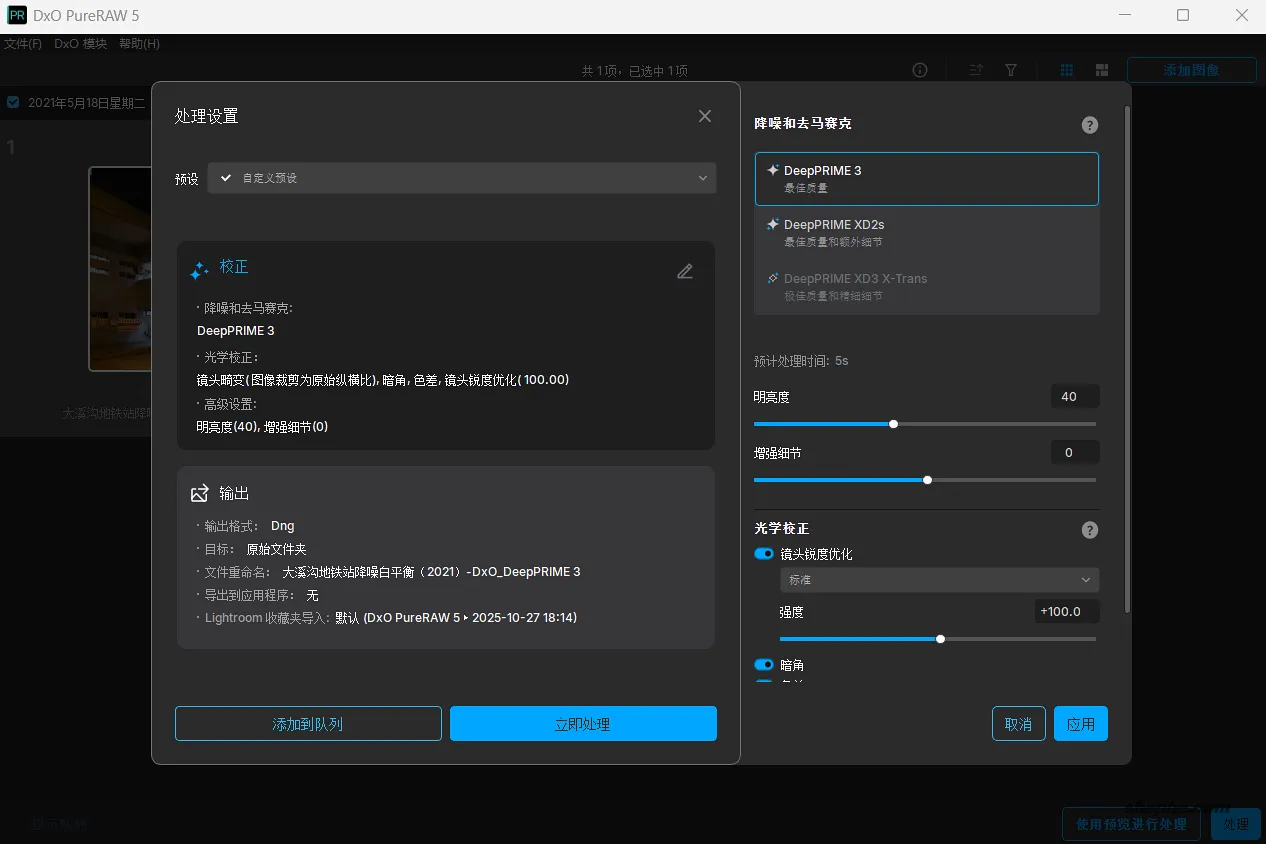
Task: Expand the 标准 lens sharpness dropdown
Action: point(939,580)
